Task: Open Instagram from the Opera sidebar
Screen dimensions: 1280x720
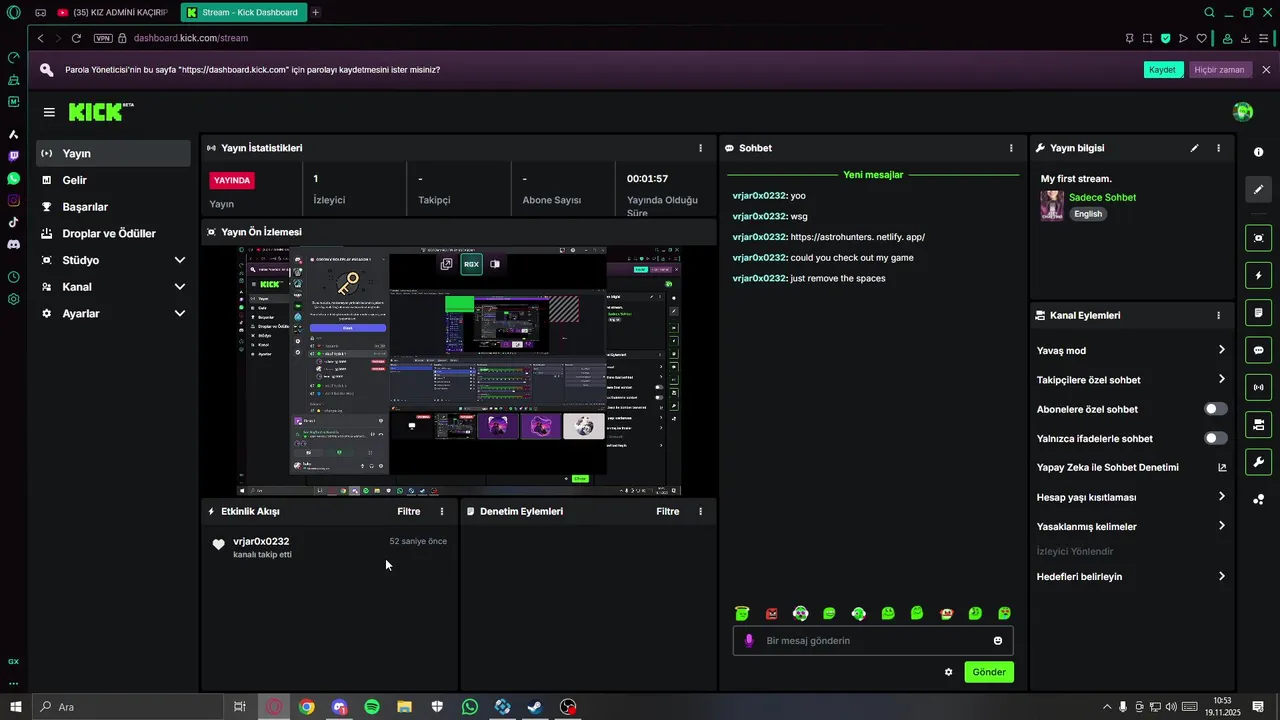Action: [x=13, y=200]
